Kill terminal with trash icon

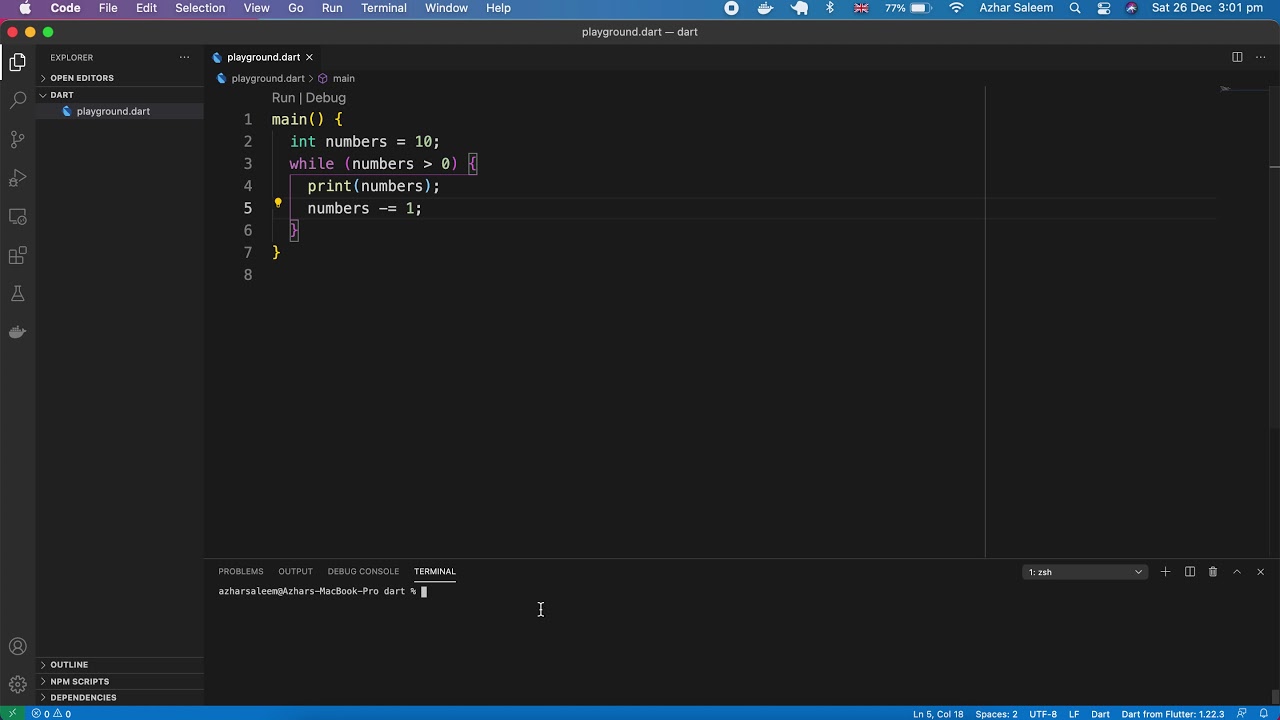click(x=1213, y=572)
